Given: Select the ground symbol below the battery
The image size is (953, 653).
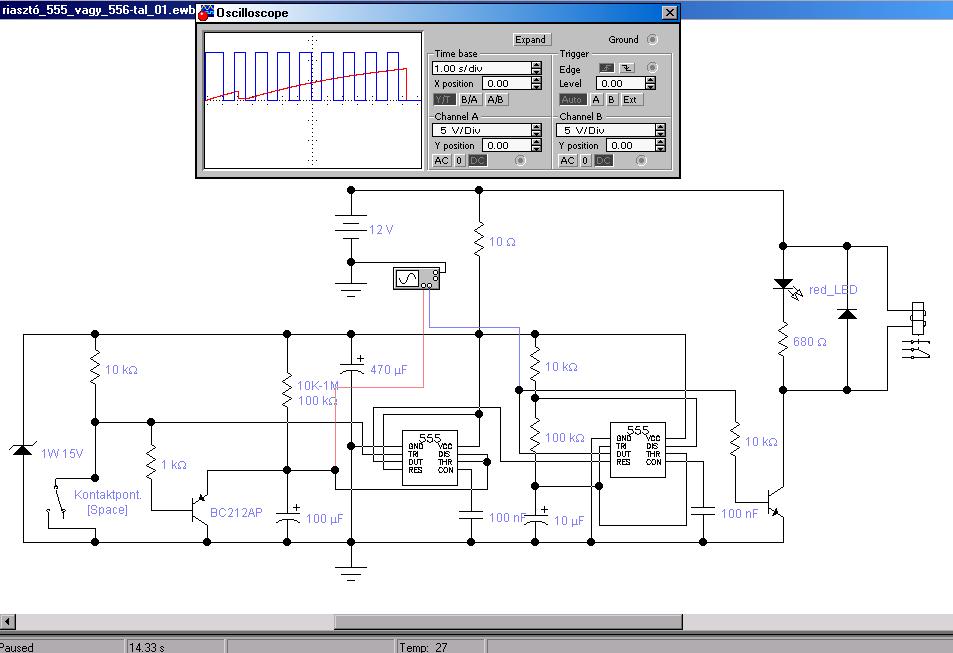Looking at the screenshot, I should tap(351, 289).
